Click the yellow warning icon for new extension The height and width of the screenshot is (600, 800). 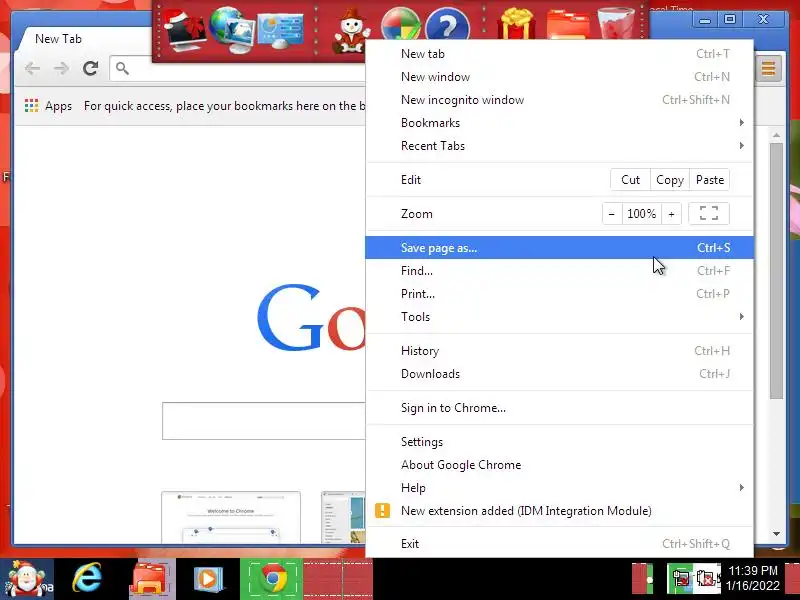pos(382,510)
